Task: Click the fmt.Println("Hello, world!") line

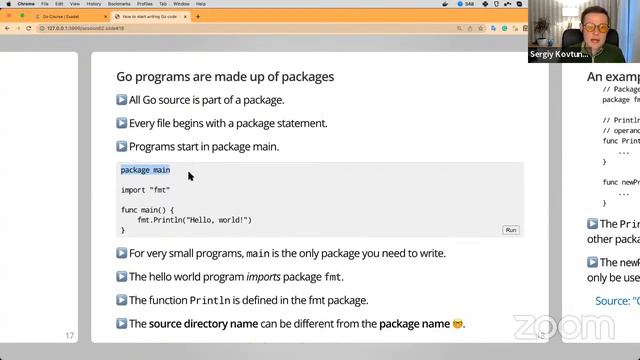Action: pos(194,220)
